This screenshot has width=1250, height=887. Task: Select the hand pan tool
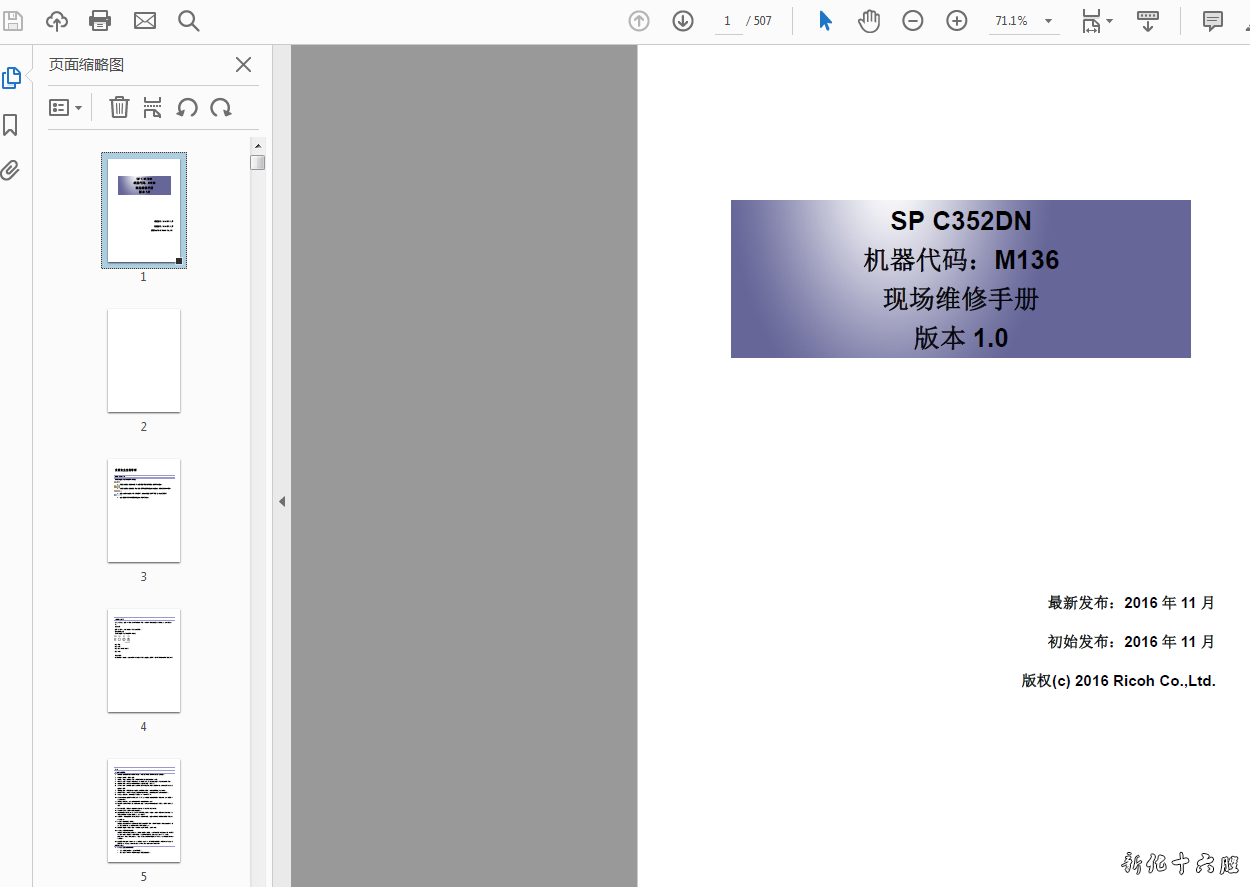pyautogui.click(x=869, y=21)
